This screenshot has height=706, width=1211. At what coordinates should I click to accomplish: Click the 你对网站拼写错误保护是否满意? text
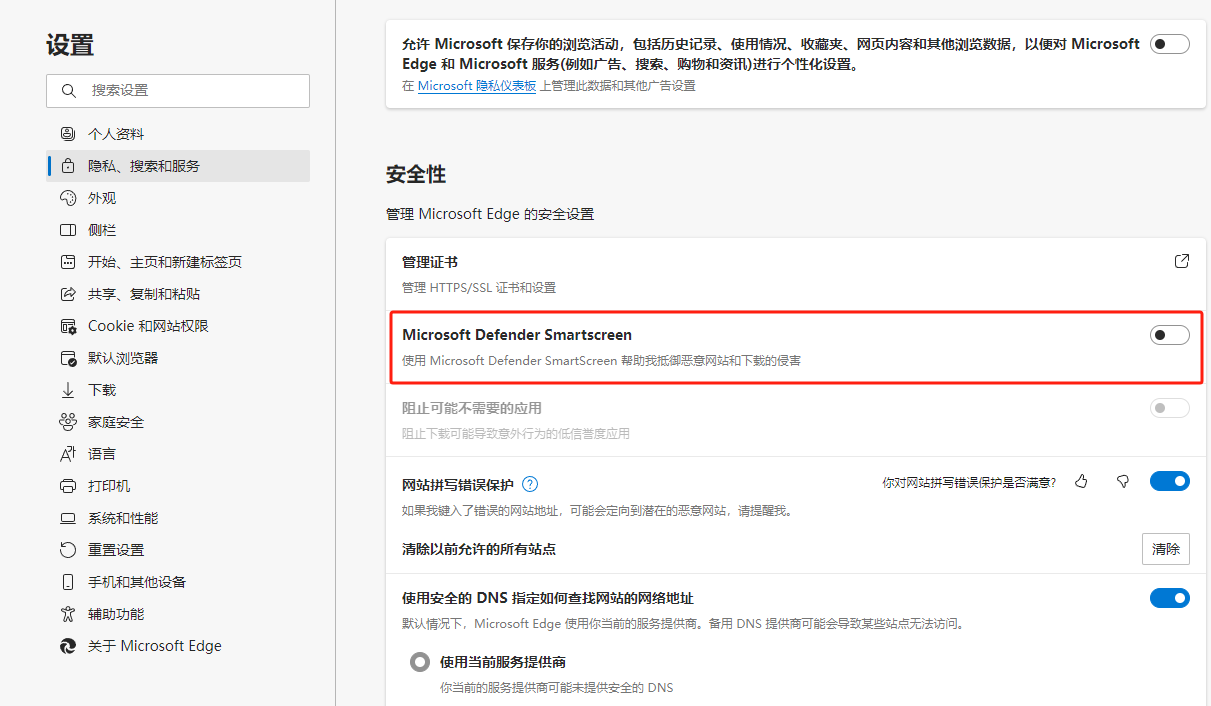[969, 483]
